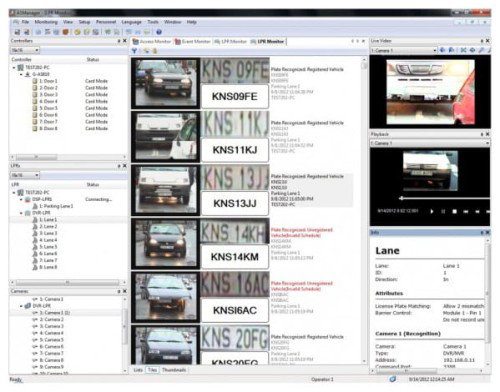Open the Tools menu
500x392 pixels.
153,22
